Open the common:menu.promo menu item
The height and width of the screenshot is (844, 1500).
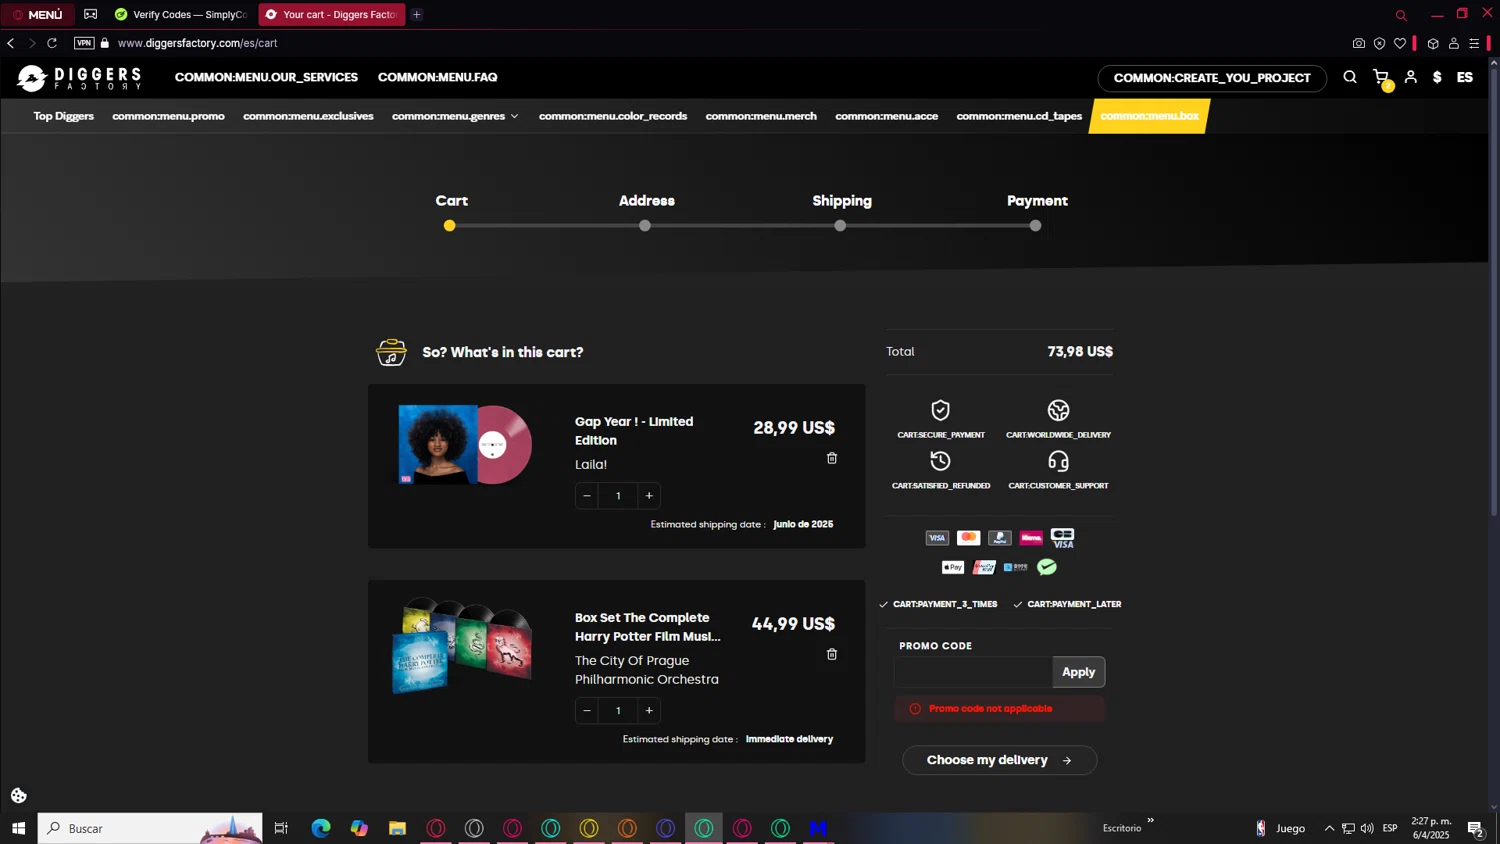click(168, 116)
